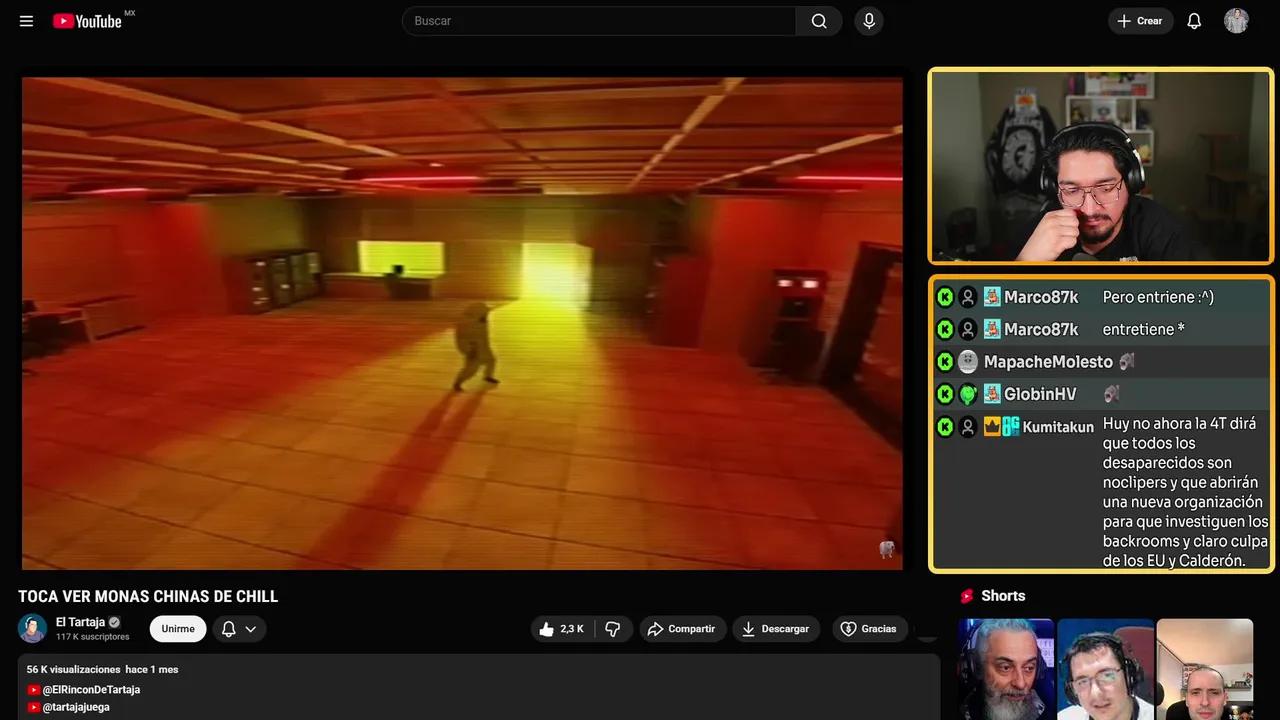Viewport: 1280px width, 720px height.
Task: Click GlobinHV's green badge icon
Action: [x=968, y=394]
